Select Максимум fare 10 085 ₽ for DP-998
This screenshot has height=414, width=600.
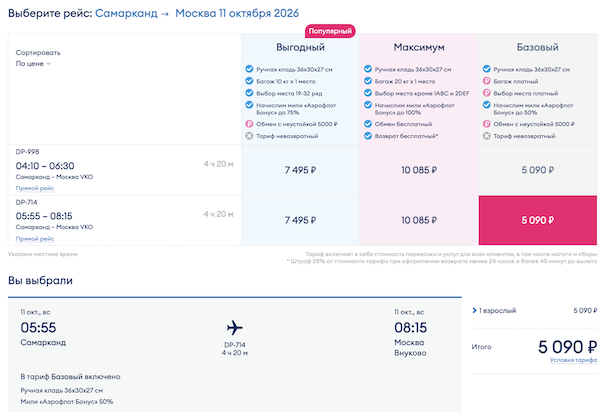point(419,170)
